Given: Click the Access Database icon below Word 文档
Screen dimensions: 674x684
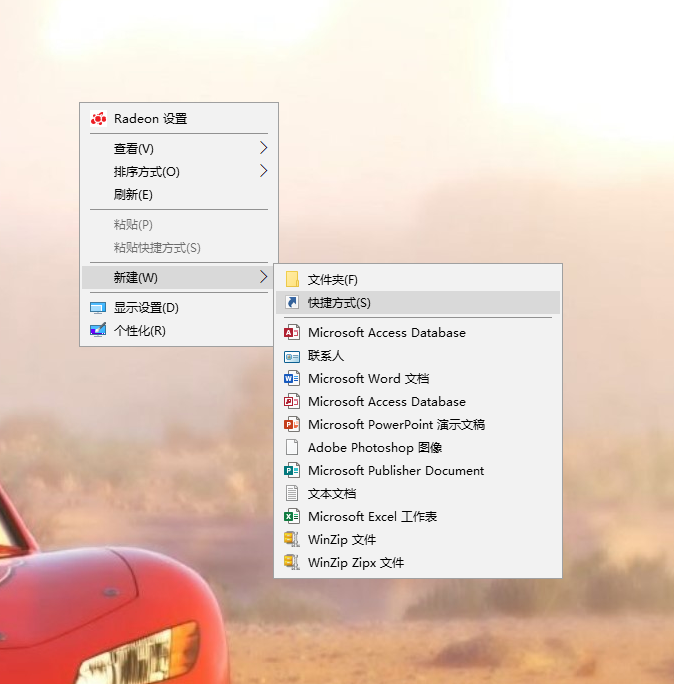Looking at the screenshot, I should pos(292,401).
